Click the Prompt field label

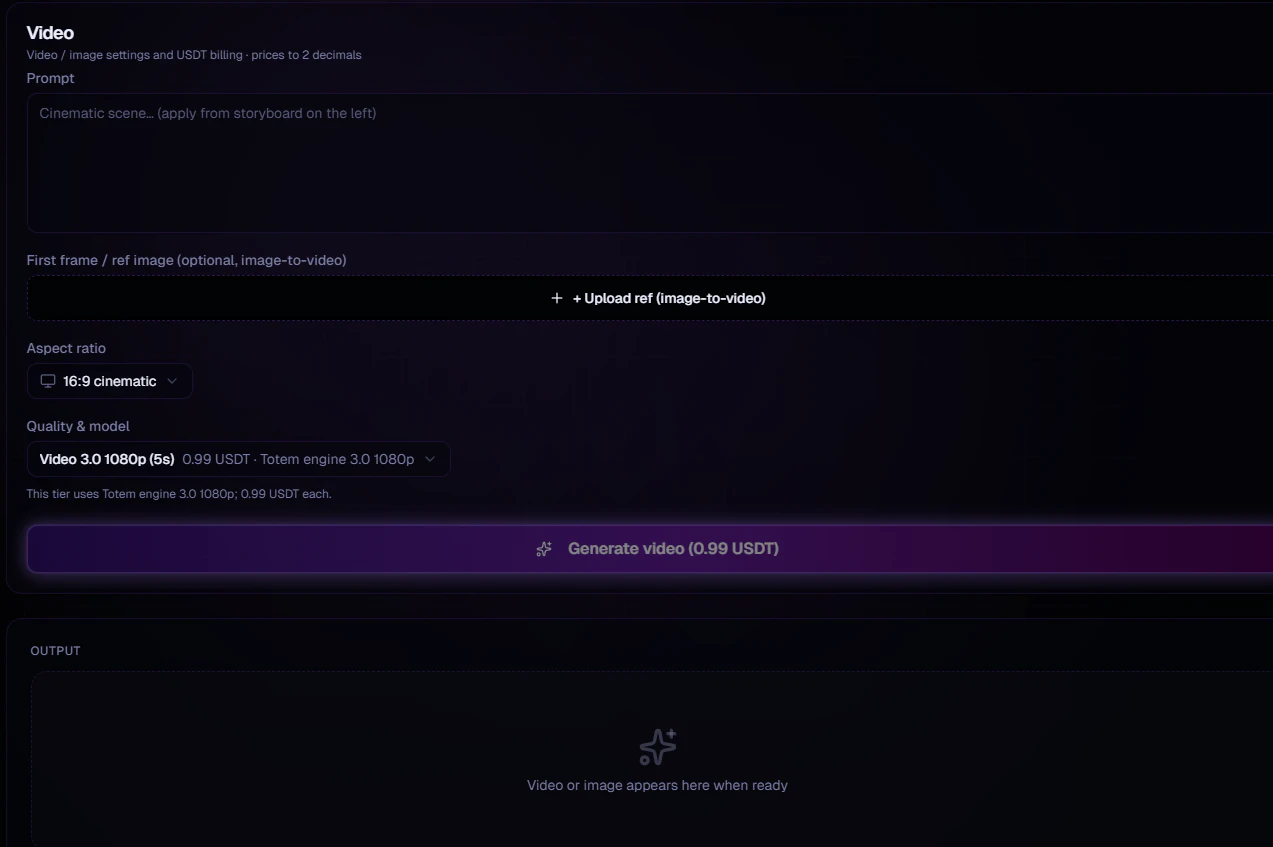[x=51, y=78]
